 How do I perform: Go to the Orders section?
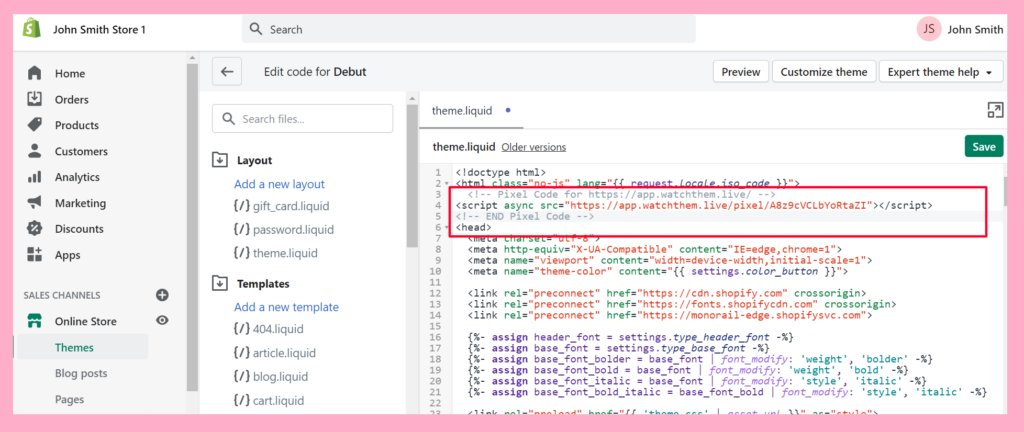[72, 99]
